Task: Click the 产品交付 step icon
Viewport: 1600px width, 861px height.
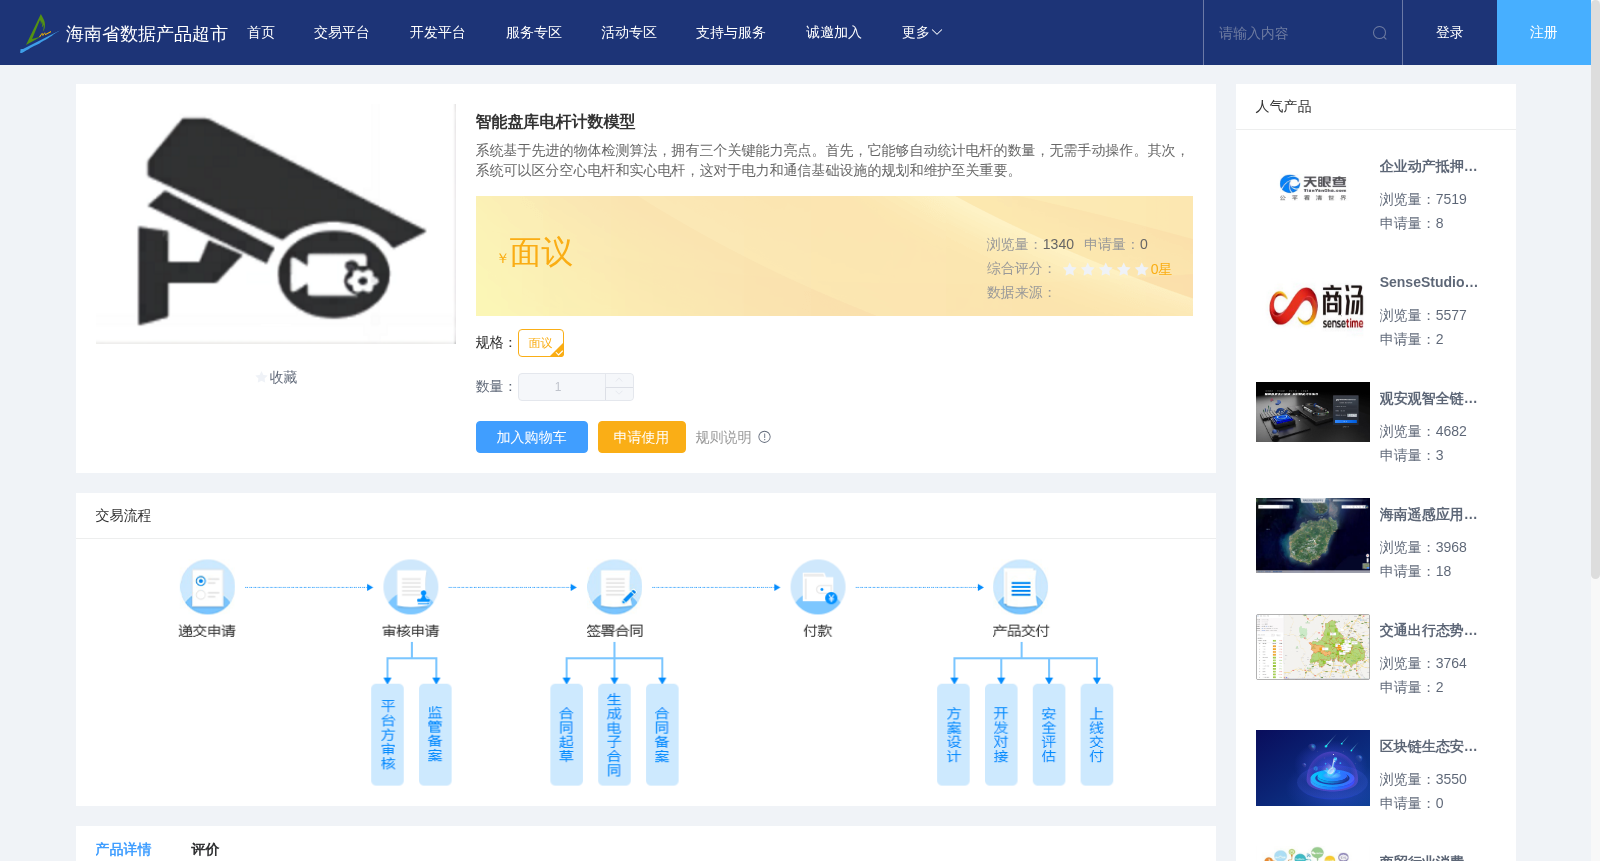Action: coord(1021,587)
